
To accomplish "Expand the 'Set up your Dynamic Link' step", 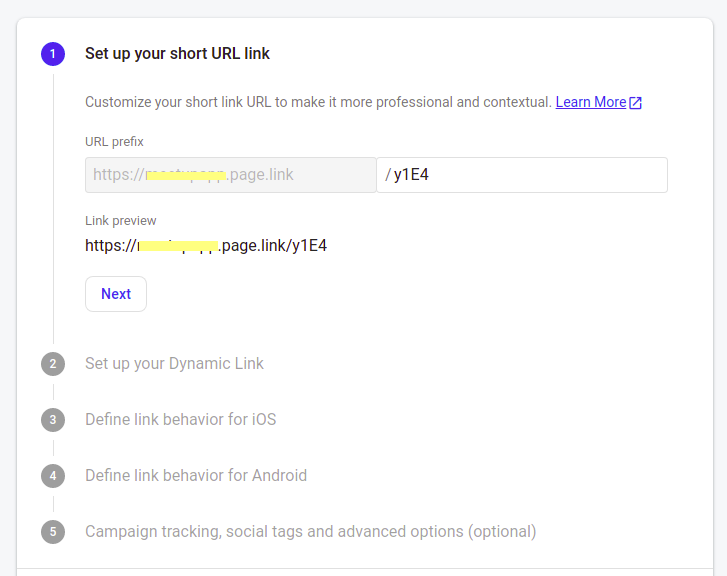I will pyautogui.click(x=174, y=364).
